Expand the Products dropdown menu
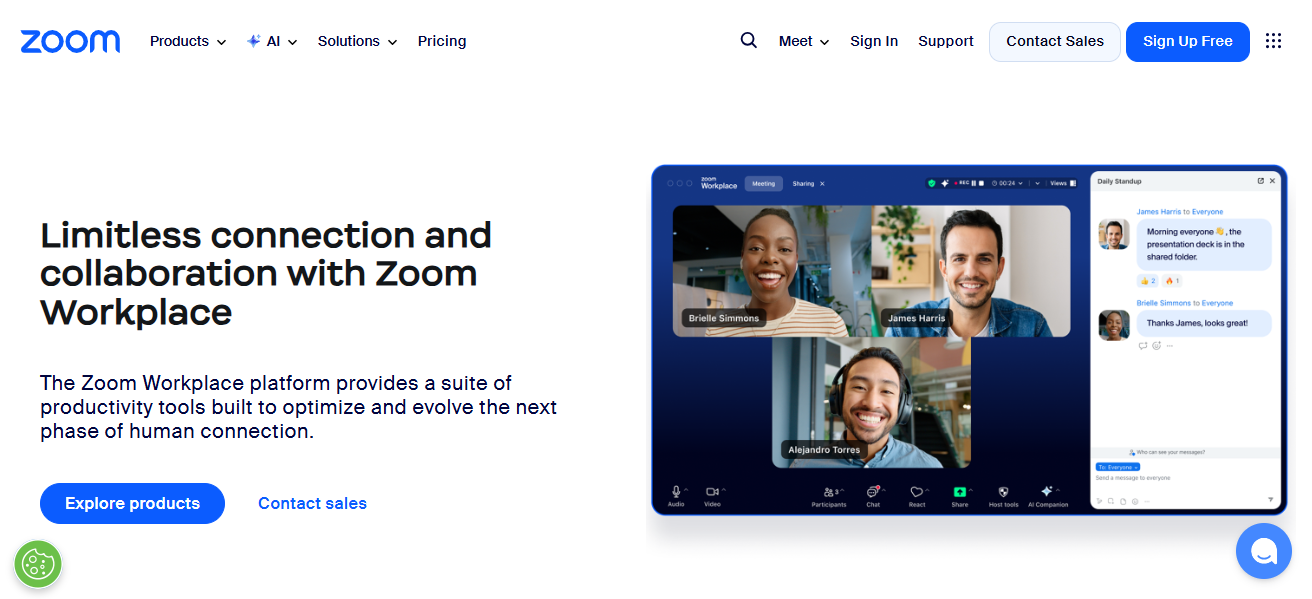Viewport: 1312px width, 599px height. pos(188,41)
